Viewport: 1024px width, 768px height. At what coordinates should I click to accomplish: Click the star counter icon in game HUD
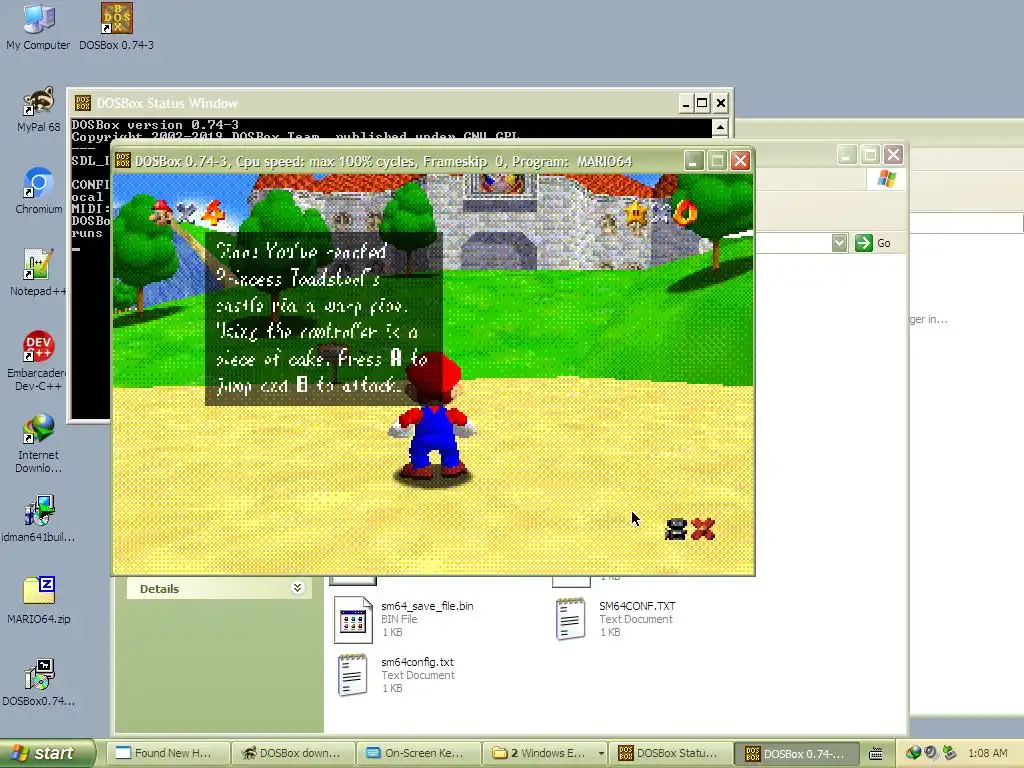pyautogui.click(x=635, y=212)
